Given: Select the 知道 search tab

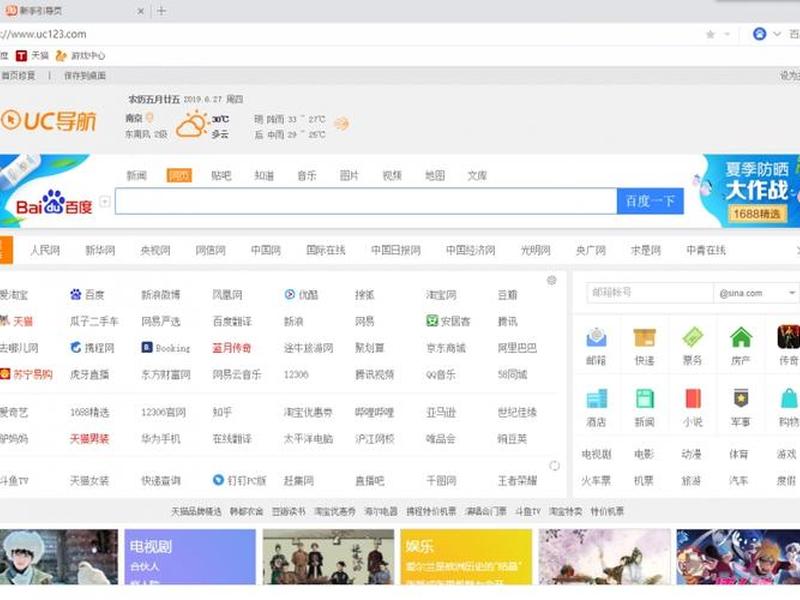Looking at the screenshot, I should [x=264, y=176].
